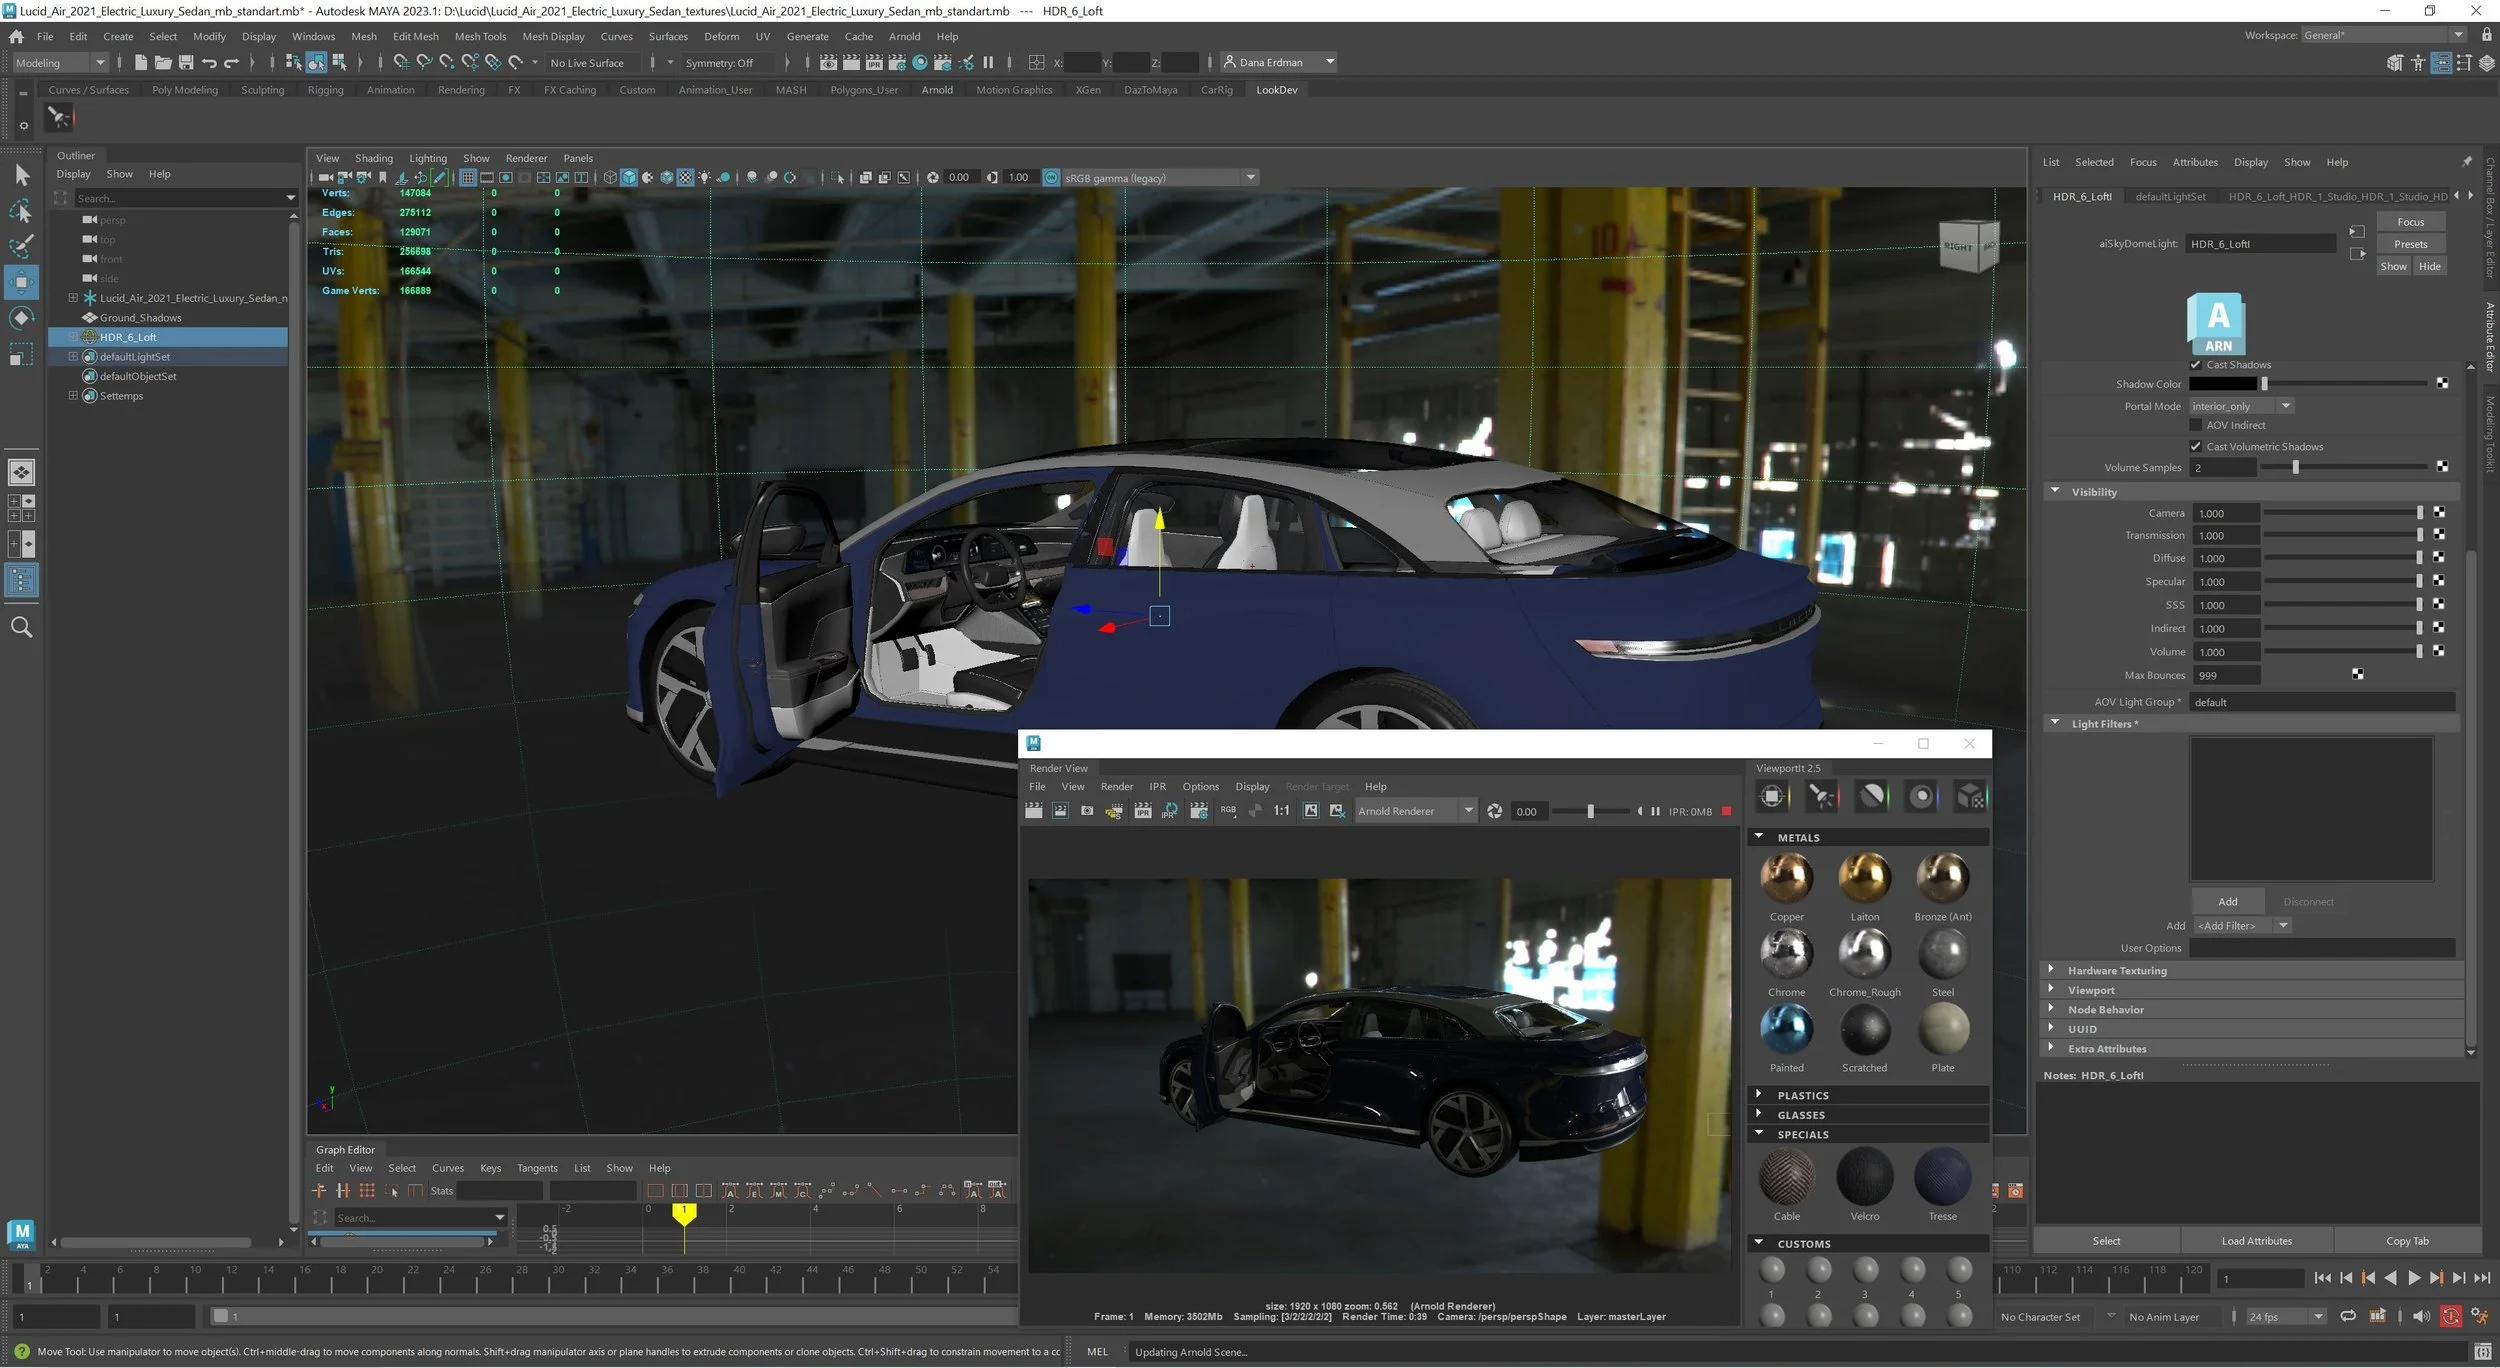Toggle the Cast Shadows checkbox
2500x1368 pixels.
point(2196,365)
